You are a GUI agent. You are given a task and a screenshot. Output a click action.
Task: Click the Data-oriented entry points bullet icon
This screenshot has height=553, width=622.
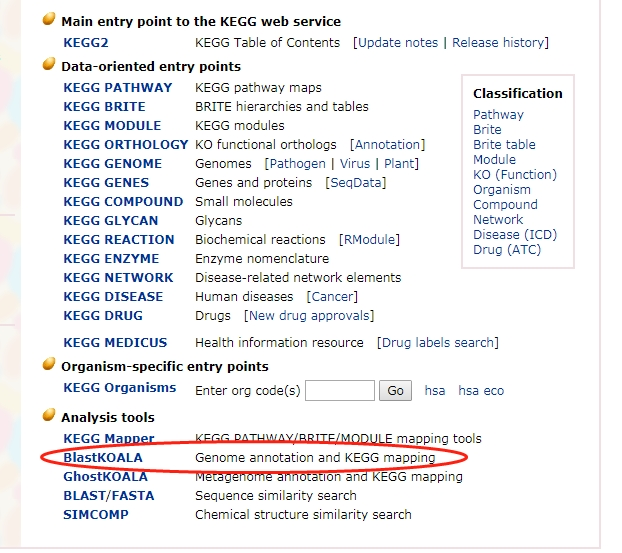click(49, 65)
